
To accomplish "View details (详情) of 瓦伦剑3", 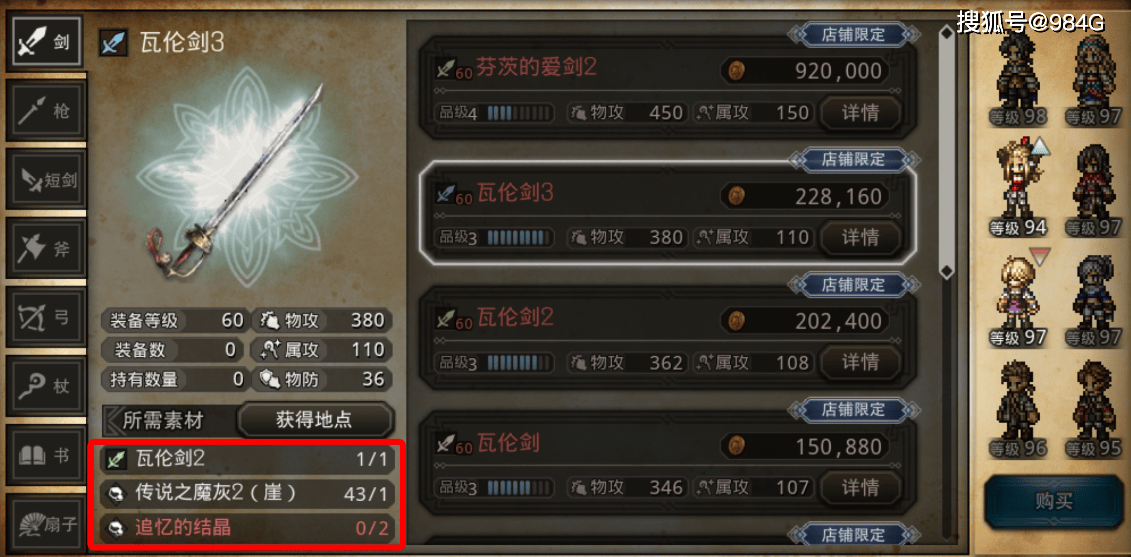I will point(861,237).
